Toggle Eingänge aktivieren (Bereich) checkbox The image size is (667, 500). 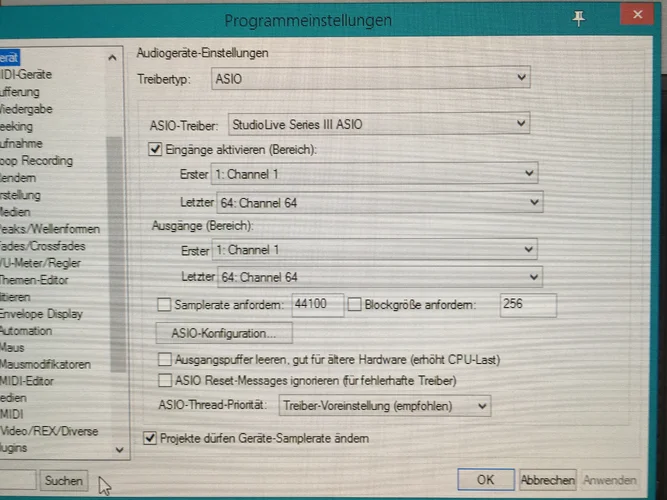coord(155,149)
